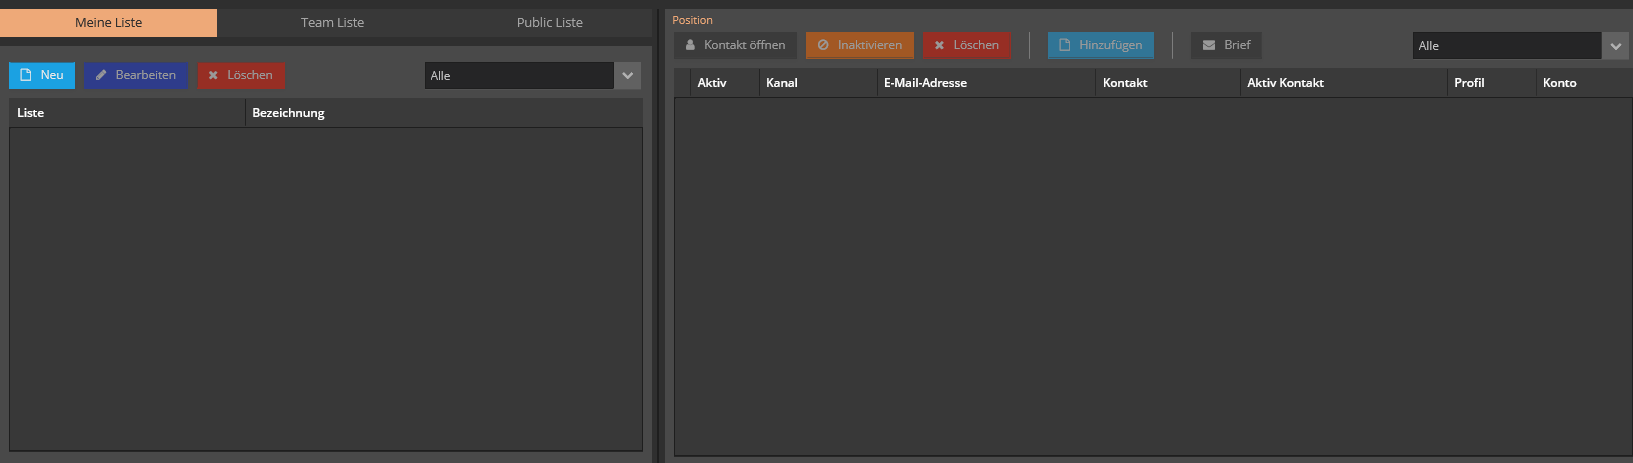
Task: Click the Neu button's document icon
Action: 26,75
